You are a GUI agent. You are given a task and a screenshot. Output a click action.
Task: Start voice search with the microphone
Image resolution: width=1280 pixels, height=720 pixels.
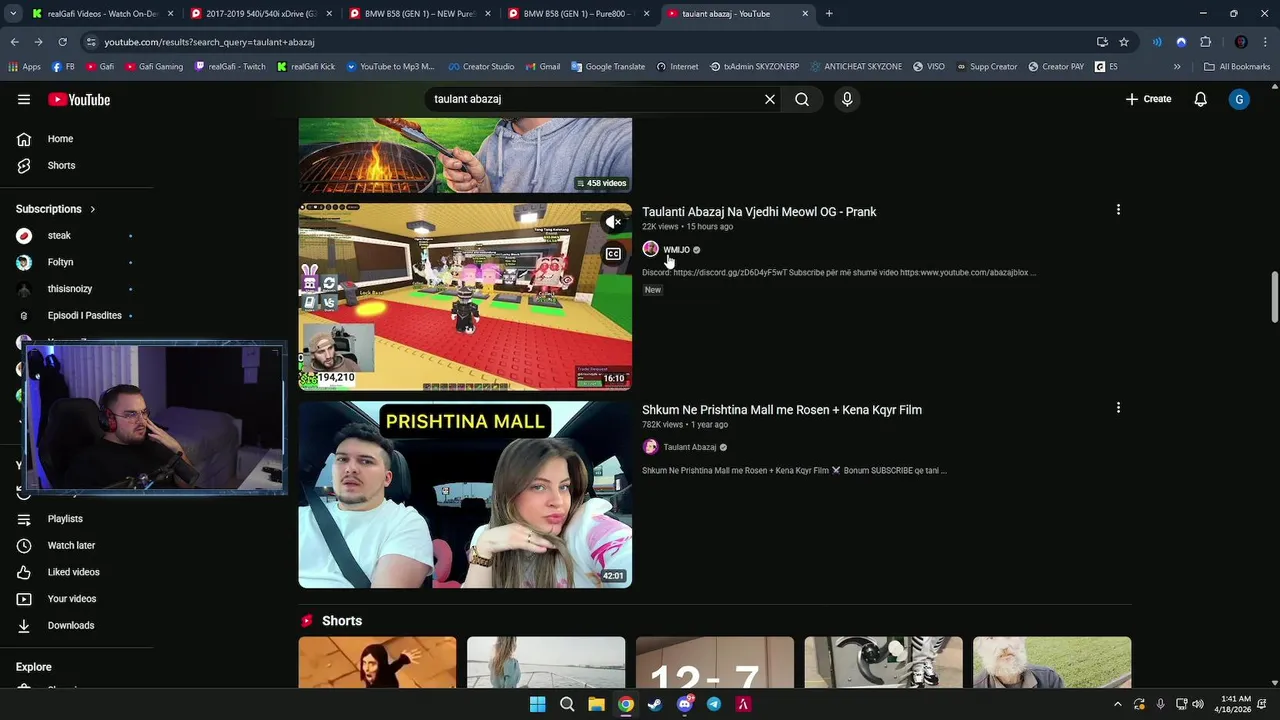click(x=847, y=99)
